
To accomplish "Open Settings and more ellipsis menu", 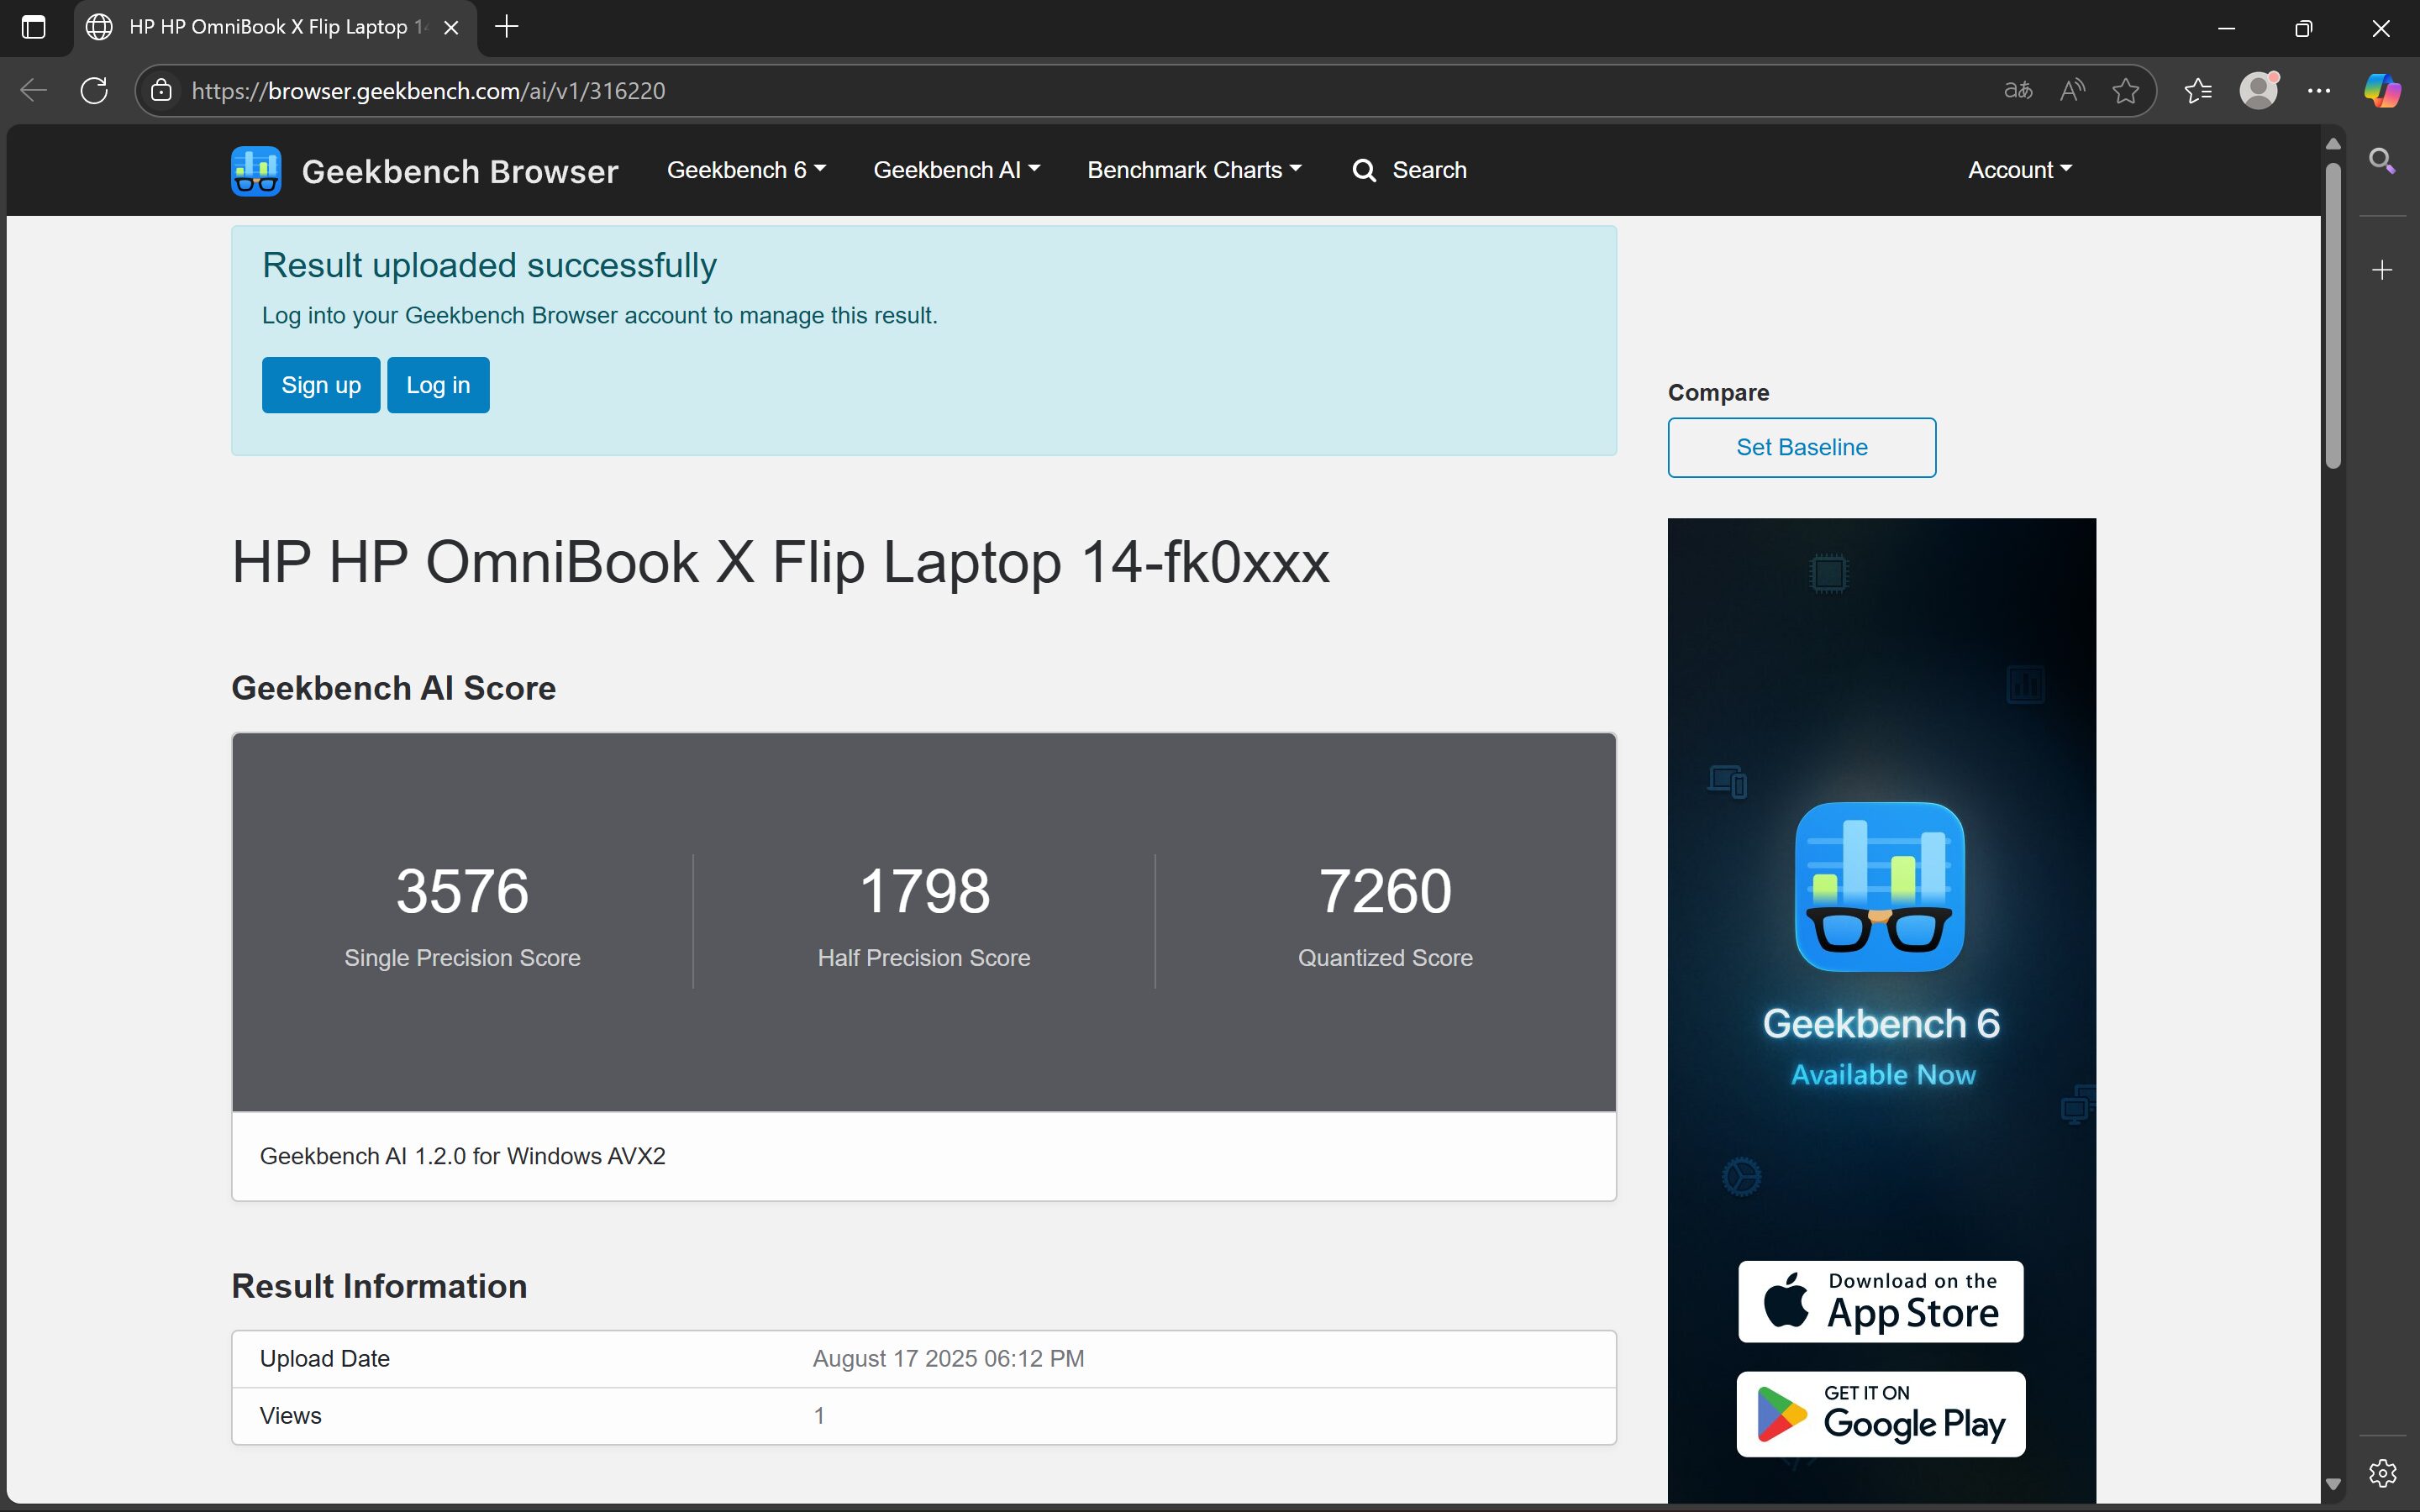I will 2319,91.
